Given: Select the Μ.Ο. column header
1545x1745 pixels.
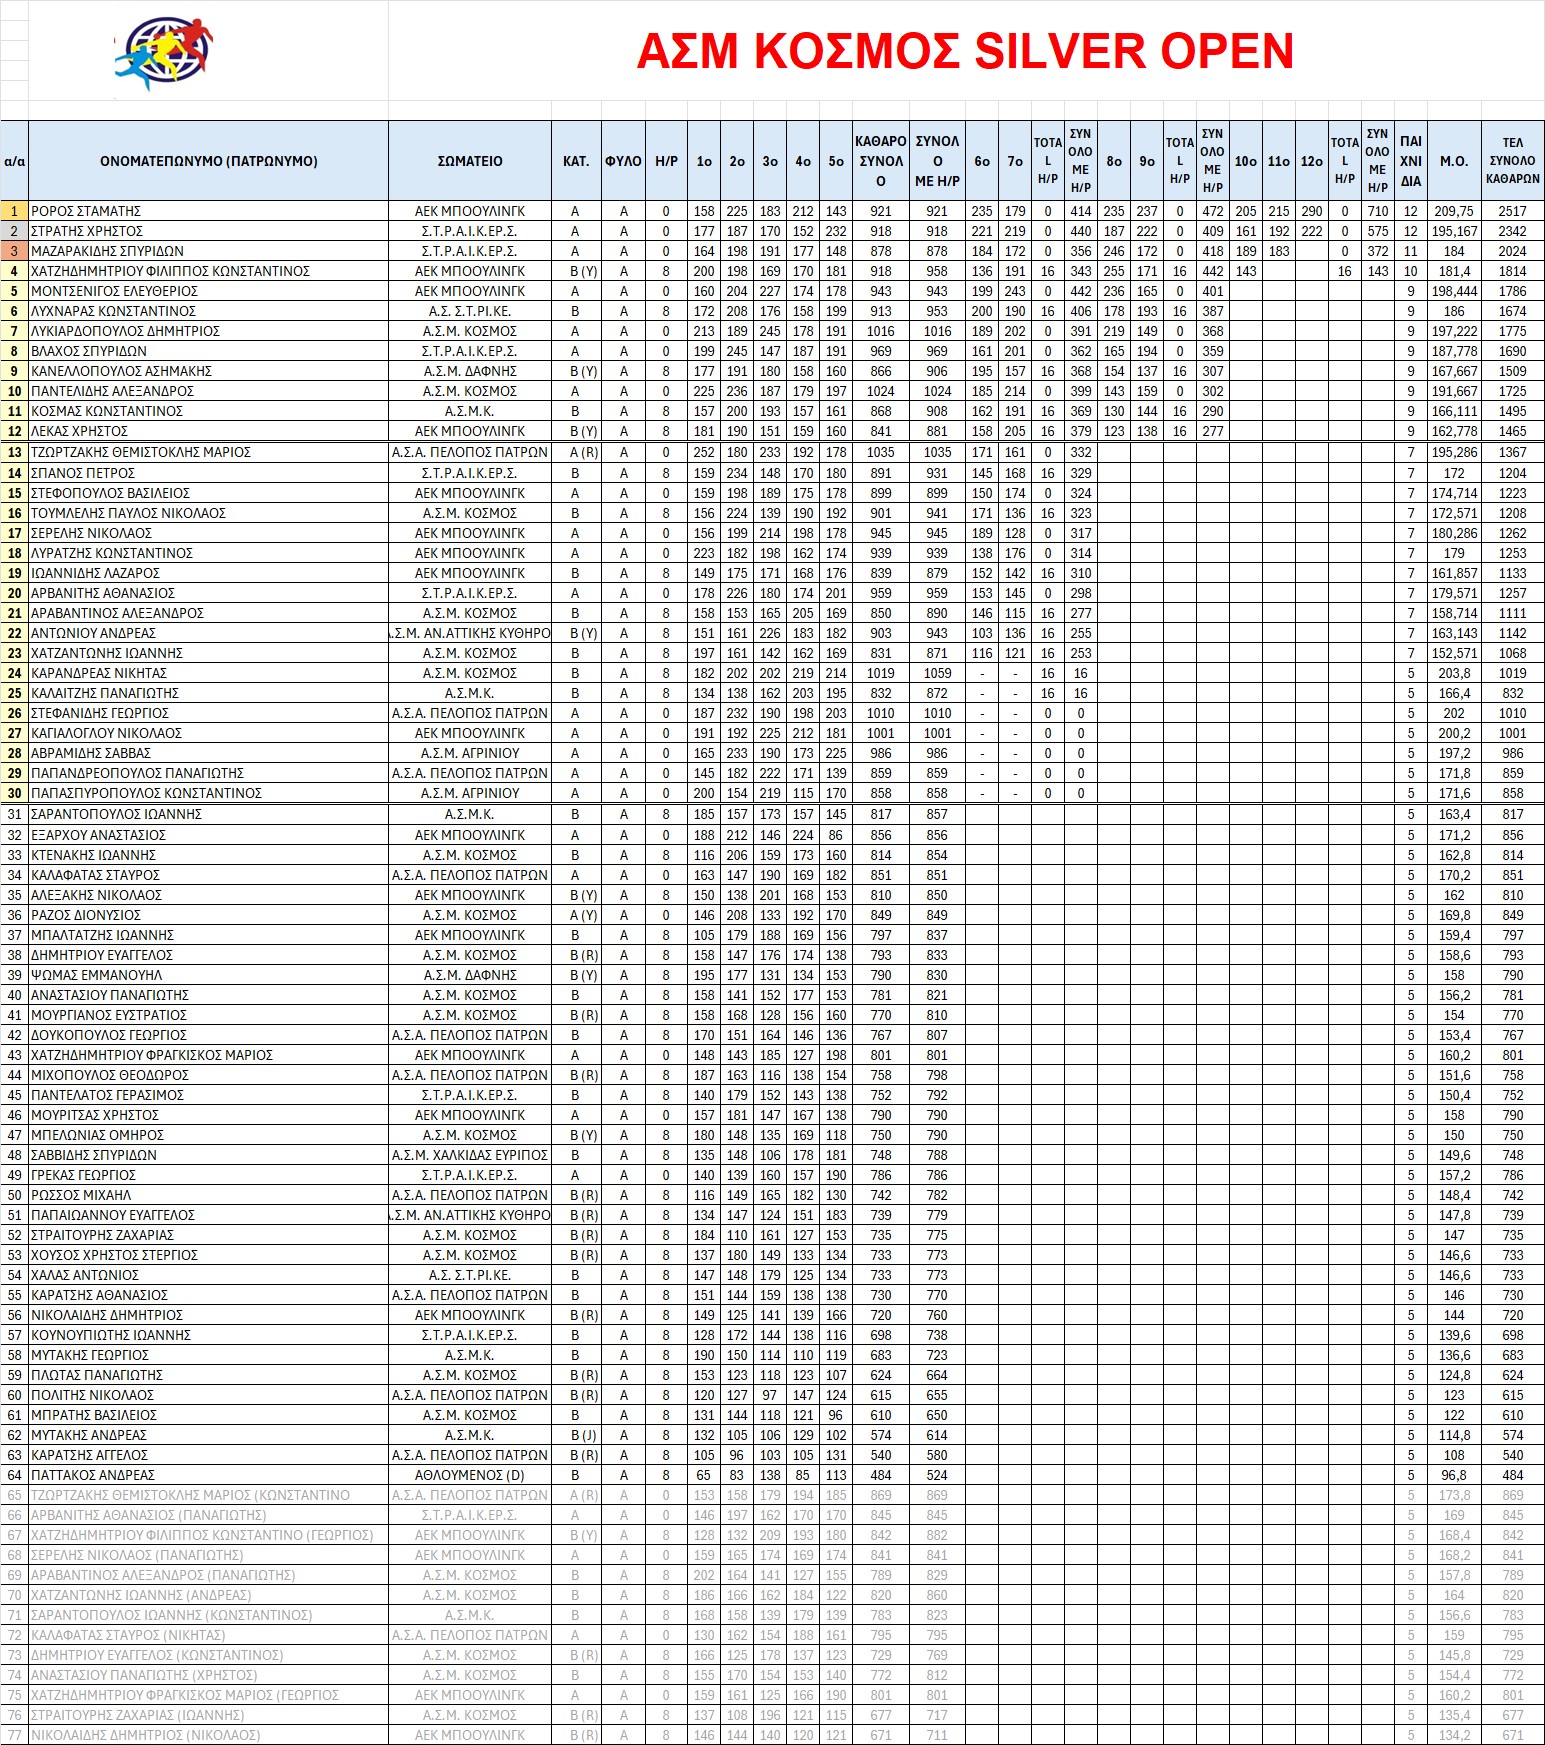Looking at the screenshot, I should (x=1453, y=161).
